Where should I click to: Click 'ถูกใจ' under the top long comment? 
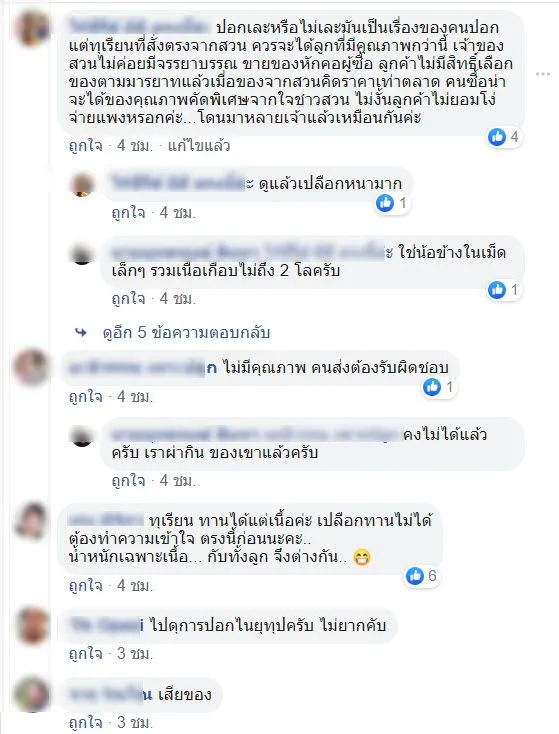click(x=85, y=146)
